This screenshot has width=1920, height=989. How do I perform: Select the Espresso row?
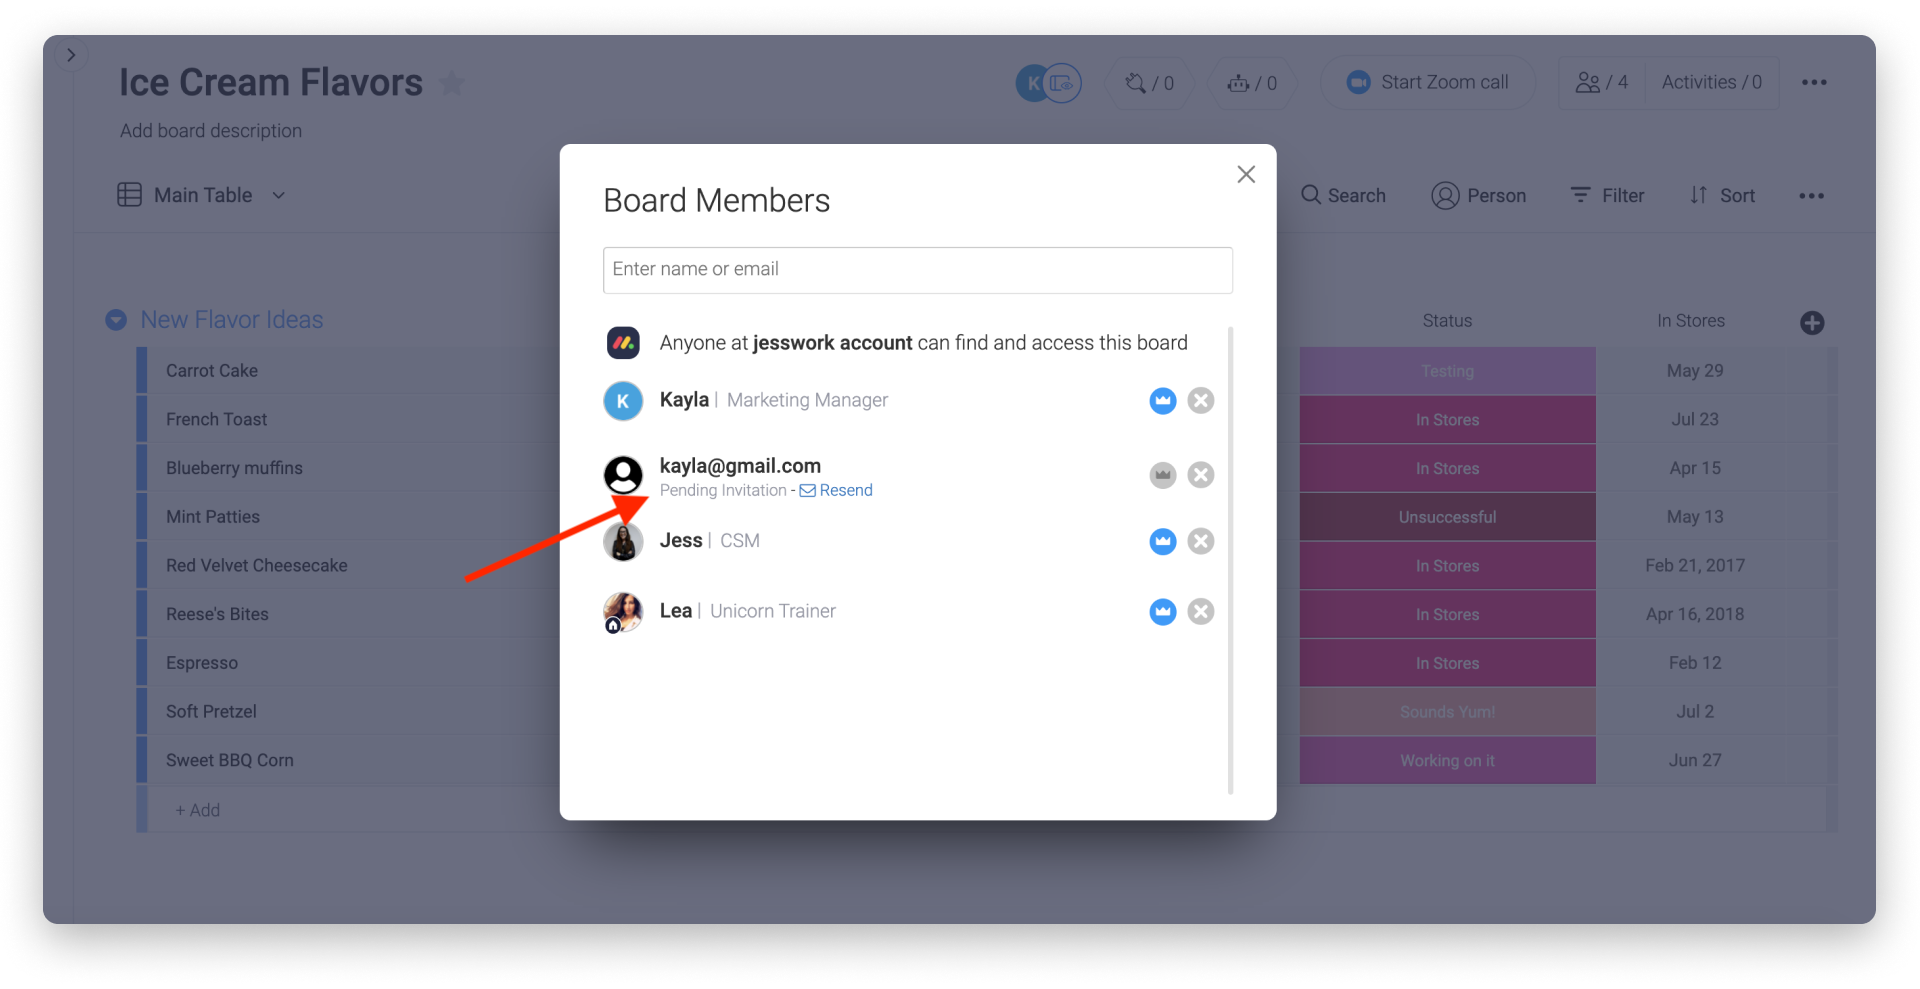point(202,663)
